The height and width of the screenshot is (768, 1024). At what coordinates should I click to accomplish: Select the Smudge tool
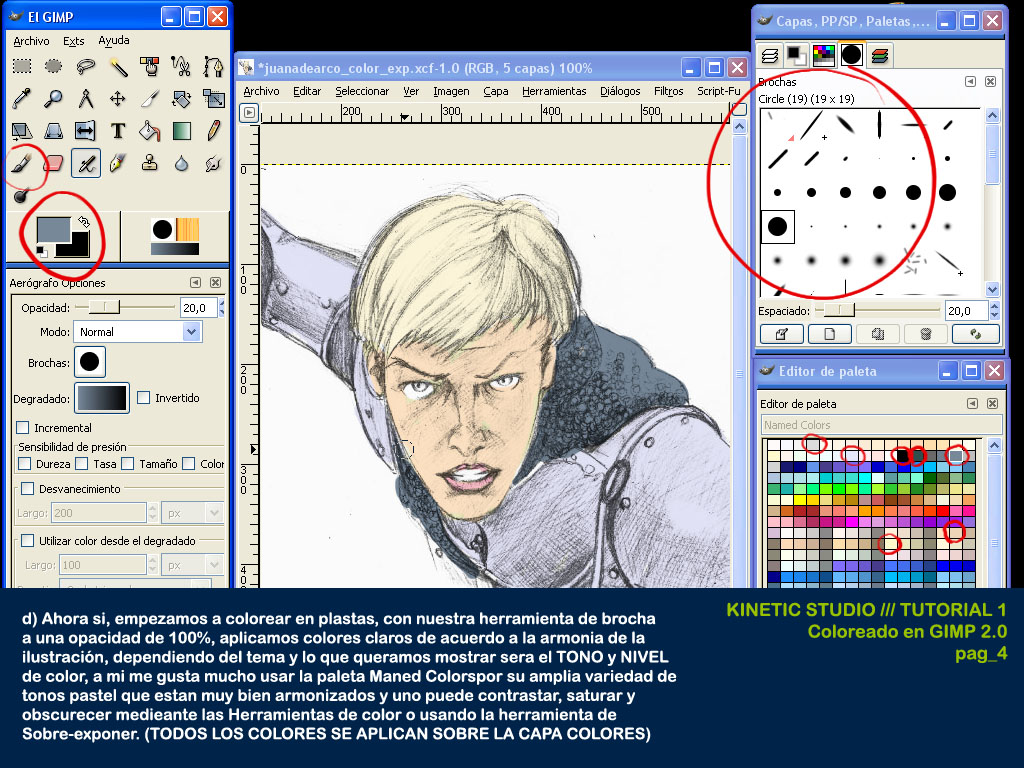pyautogui.click(x=214, y=163)
